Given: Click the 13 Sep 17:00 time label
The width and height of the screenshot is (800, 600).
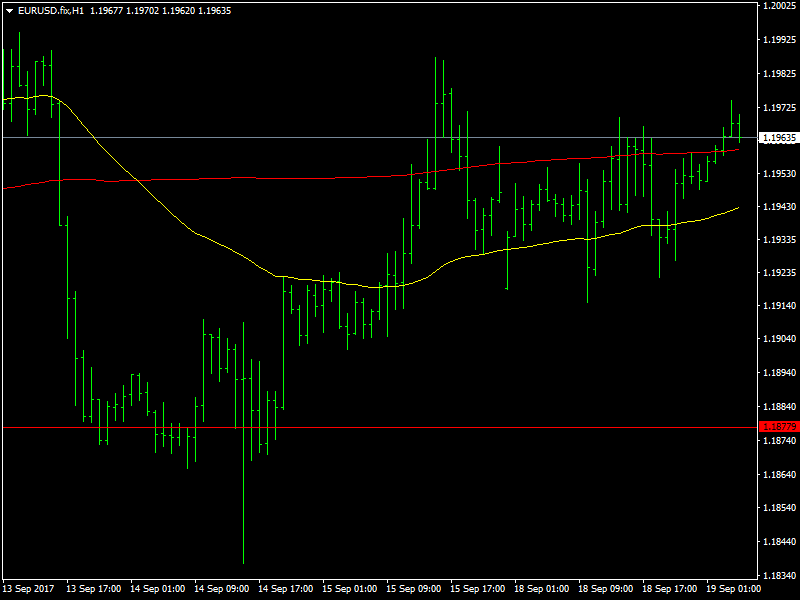Looking at the screenshot, I should coord(93,589).
